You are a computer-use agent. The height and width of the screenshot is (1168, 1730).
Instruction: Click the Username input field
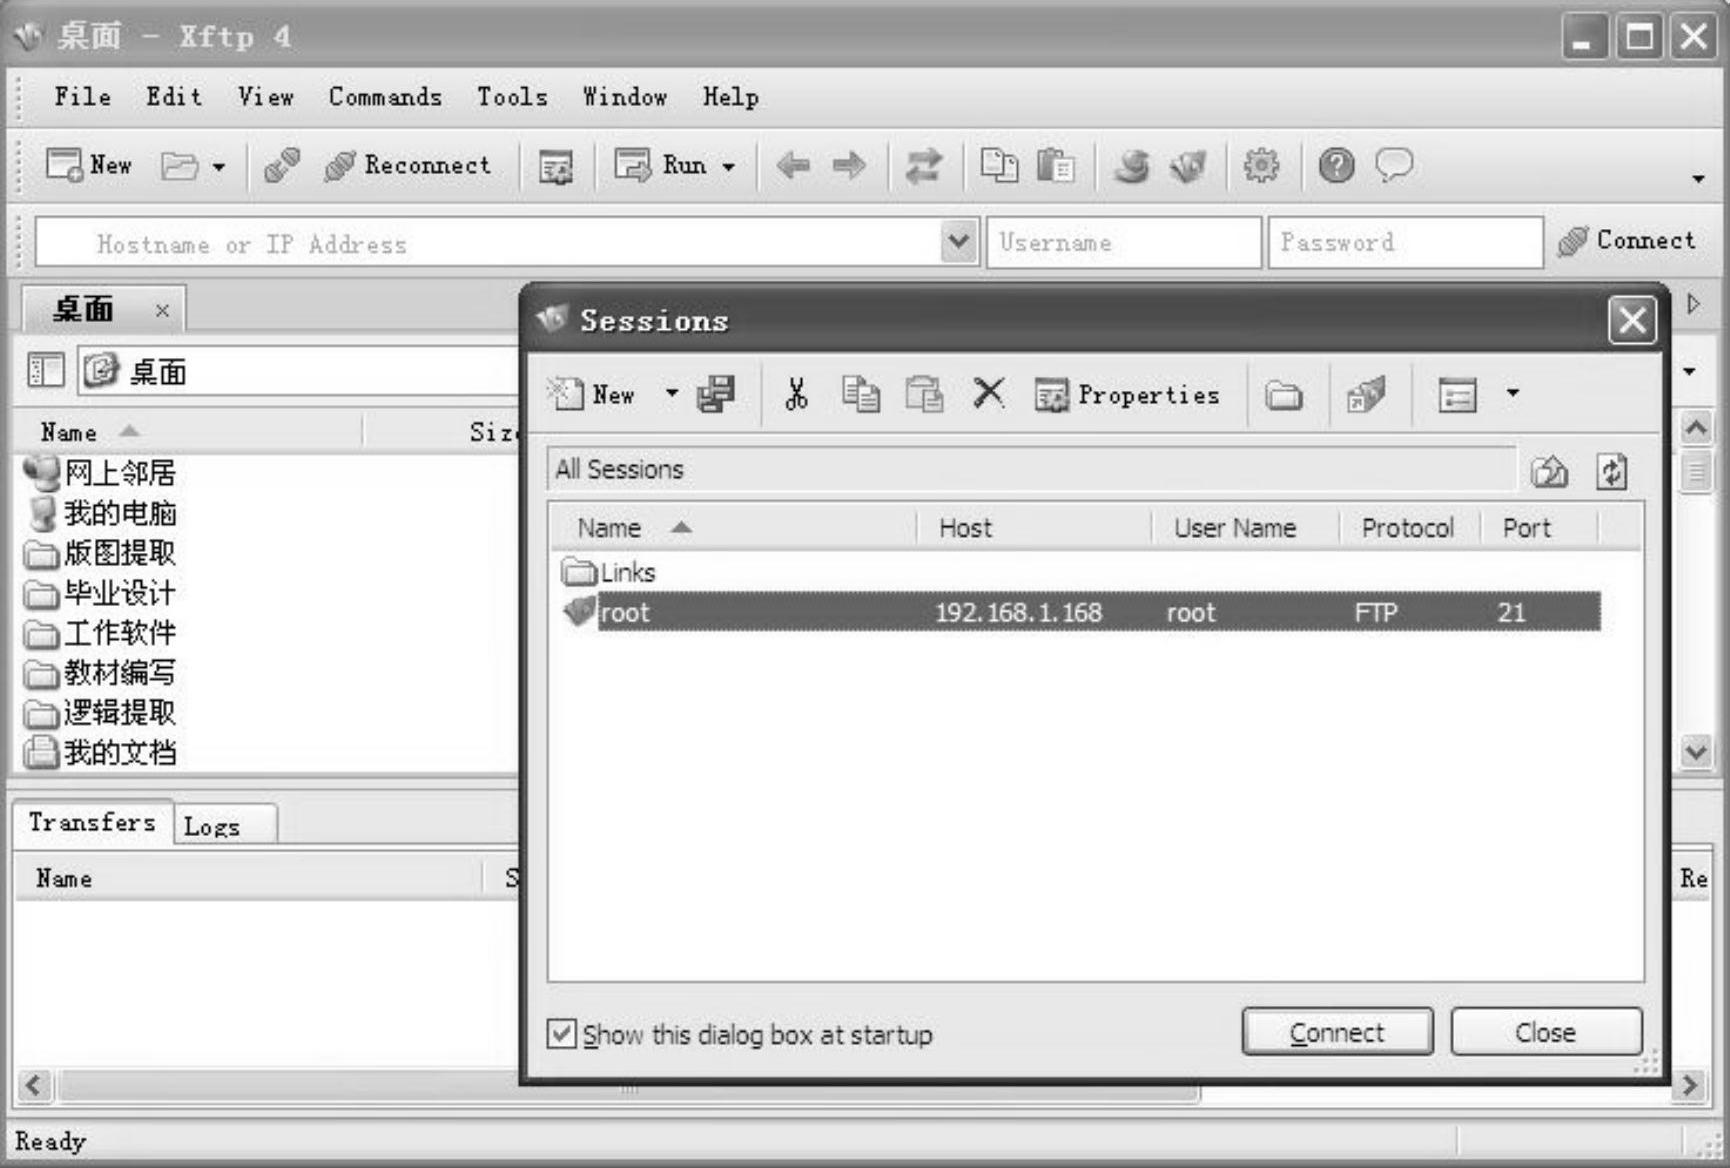tap(1124, 243)
